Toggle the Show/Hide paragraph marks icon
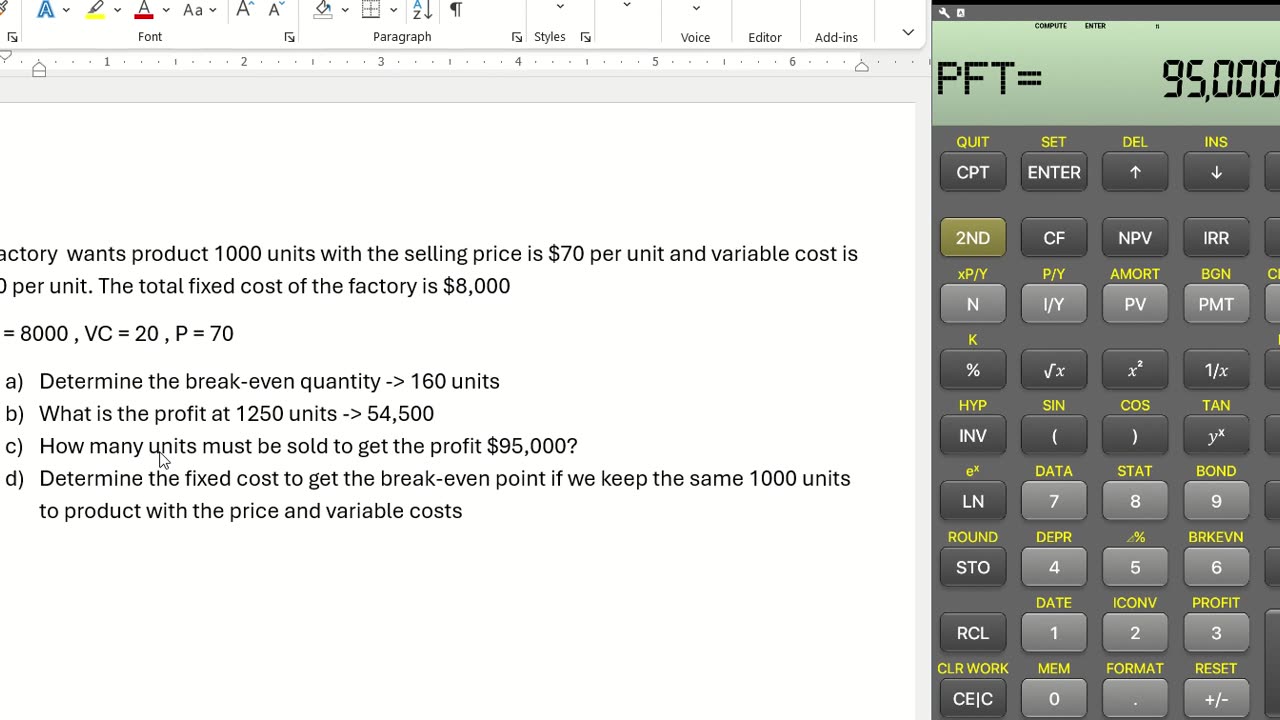This screenshot has width=1280, height=720. (x=456, y=10)
